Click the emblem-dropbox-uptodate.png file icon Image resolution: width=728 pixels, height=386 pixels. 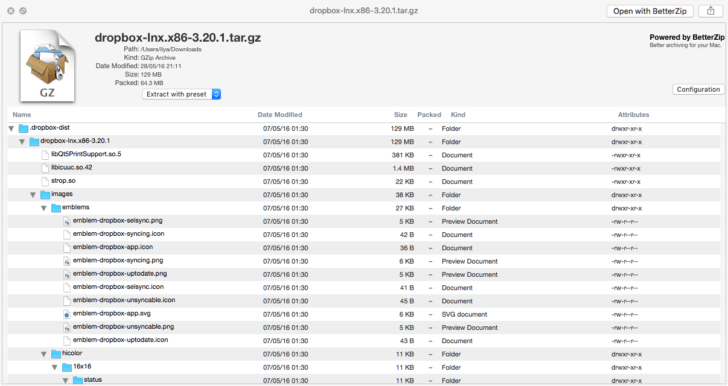pyautogui.click(x=67, y=274)
